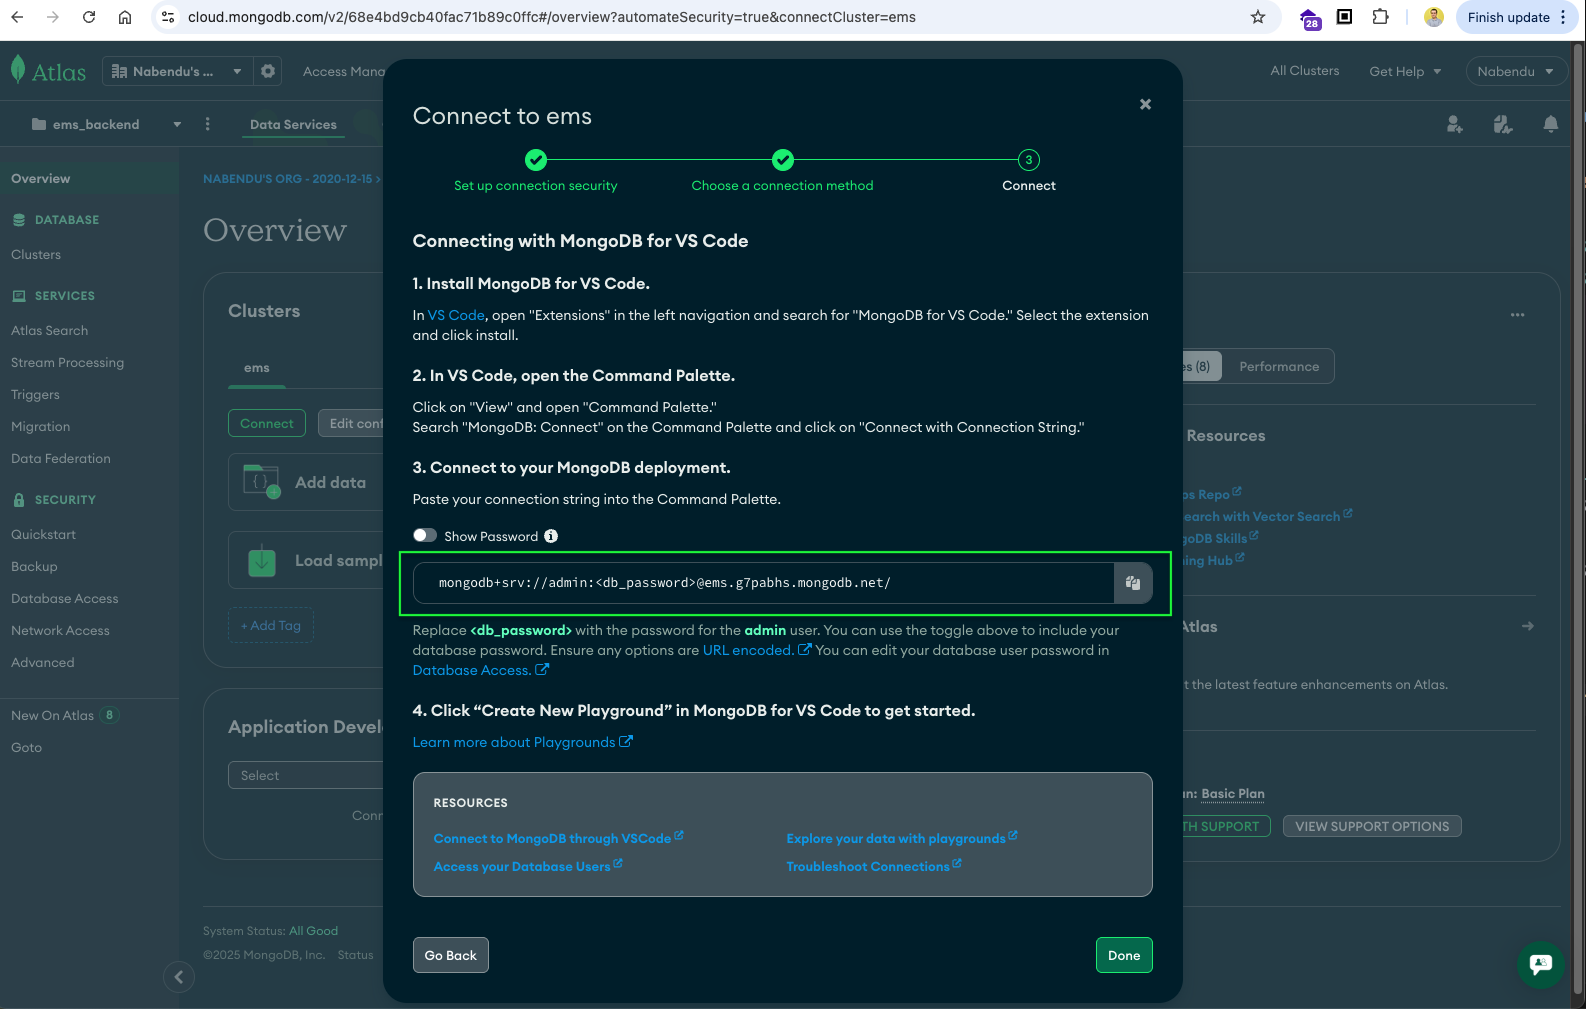
Task: Open Clusters in the sidebar
Action: click(36, 254)
